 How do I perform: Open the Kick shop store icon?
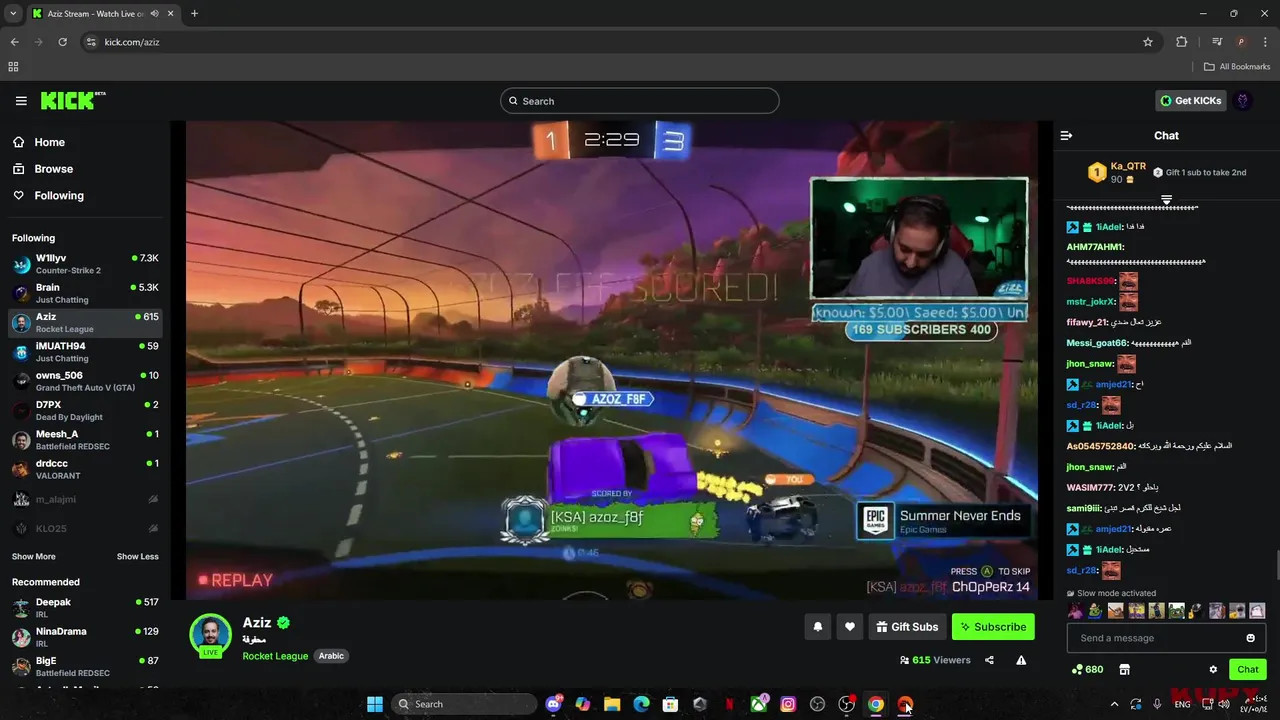1124,669
